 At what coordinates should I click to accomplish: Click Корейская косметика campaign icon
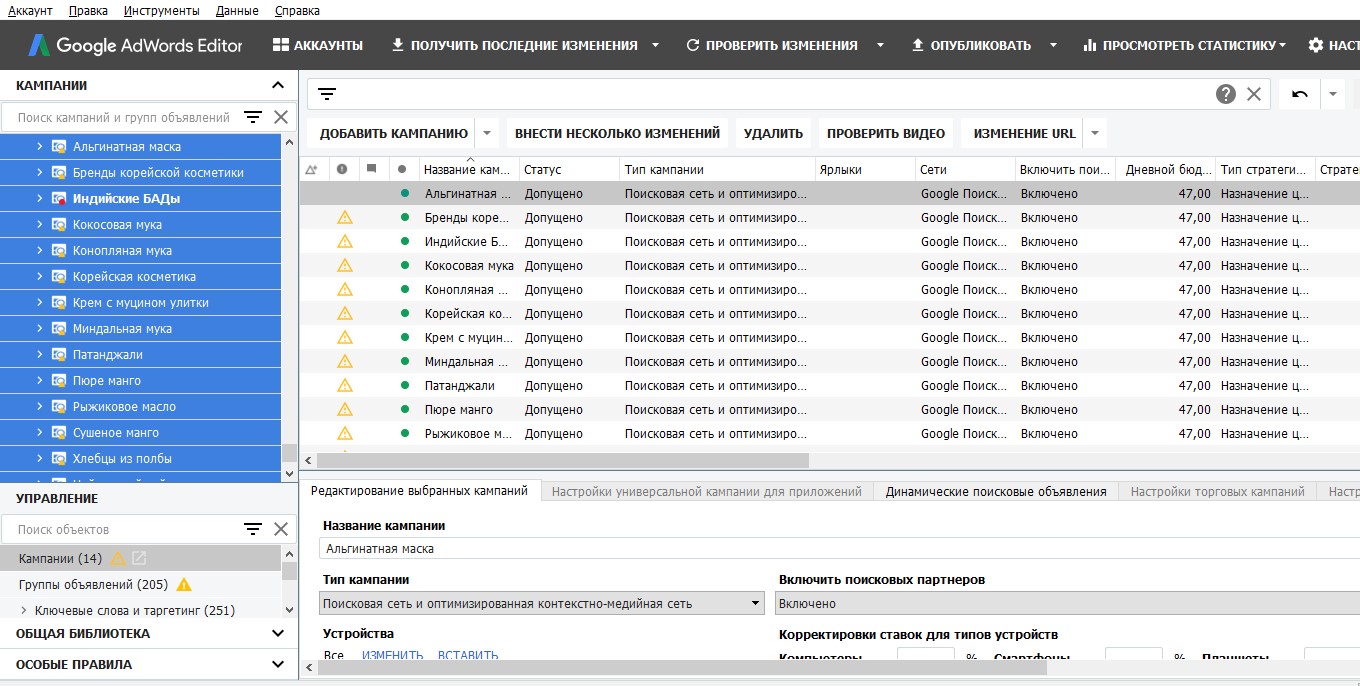click(59, 276)
